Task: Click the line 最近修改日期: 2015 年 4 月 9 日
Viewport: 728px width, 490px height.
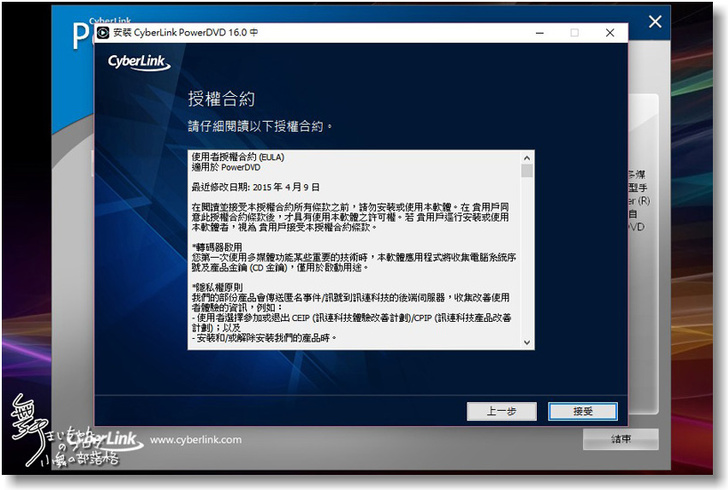Action: [x=255, y=187]
